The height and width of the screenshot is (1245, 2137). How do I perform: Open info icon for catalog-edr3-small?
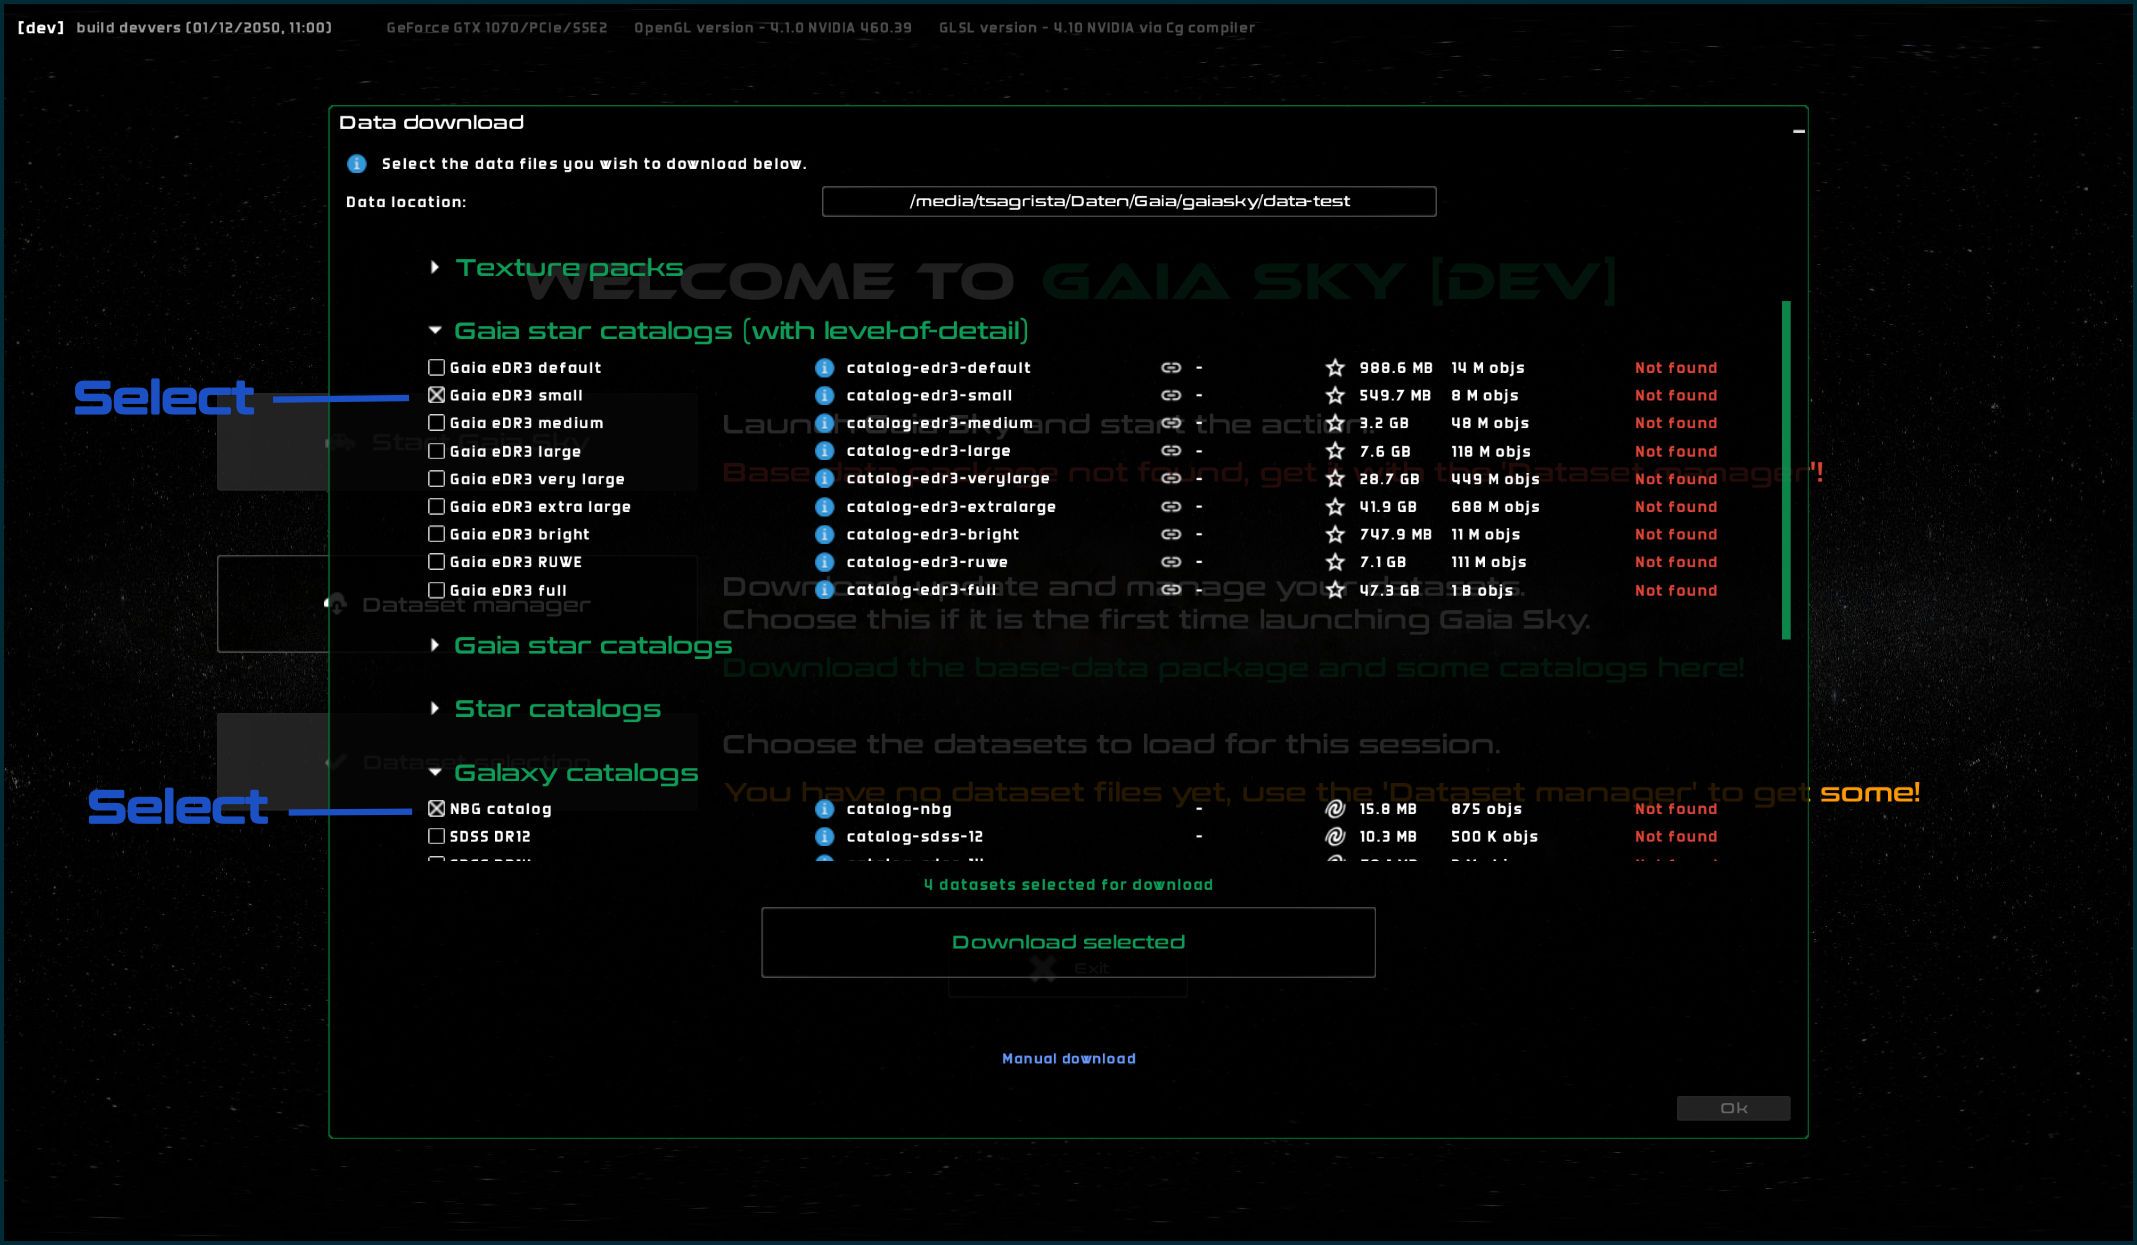824,395
